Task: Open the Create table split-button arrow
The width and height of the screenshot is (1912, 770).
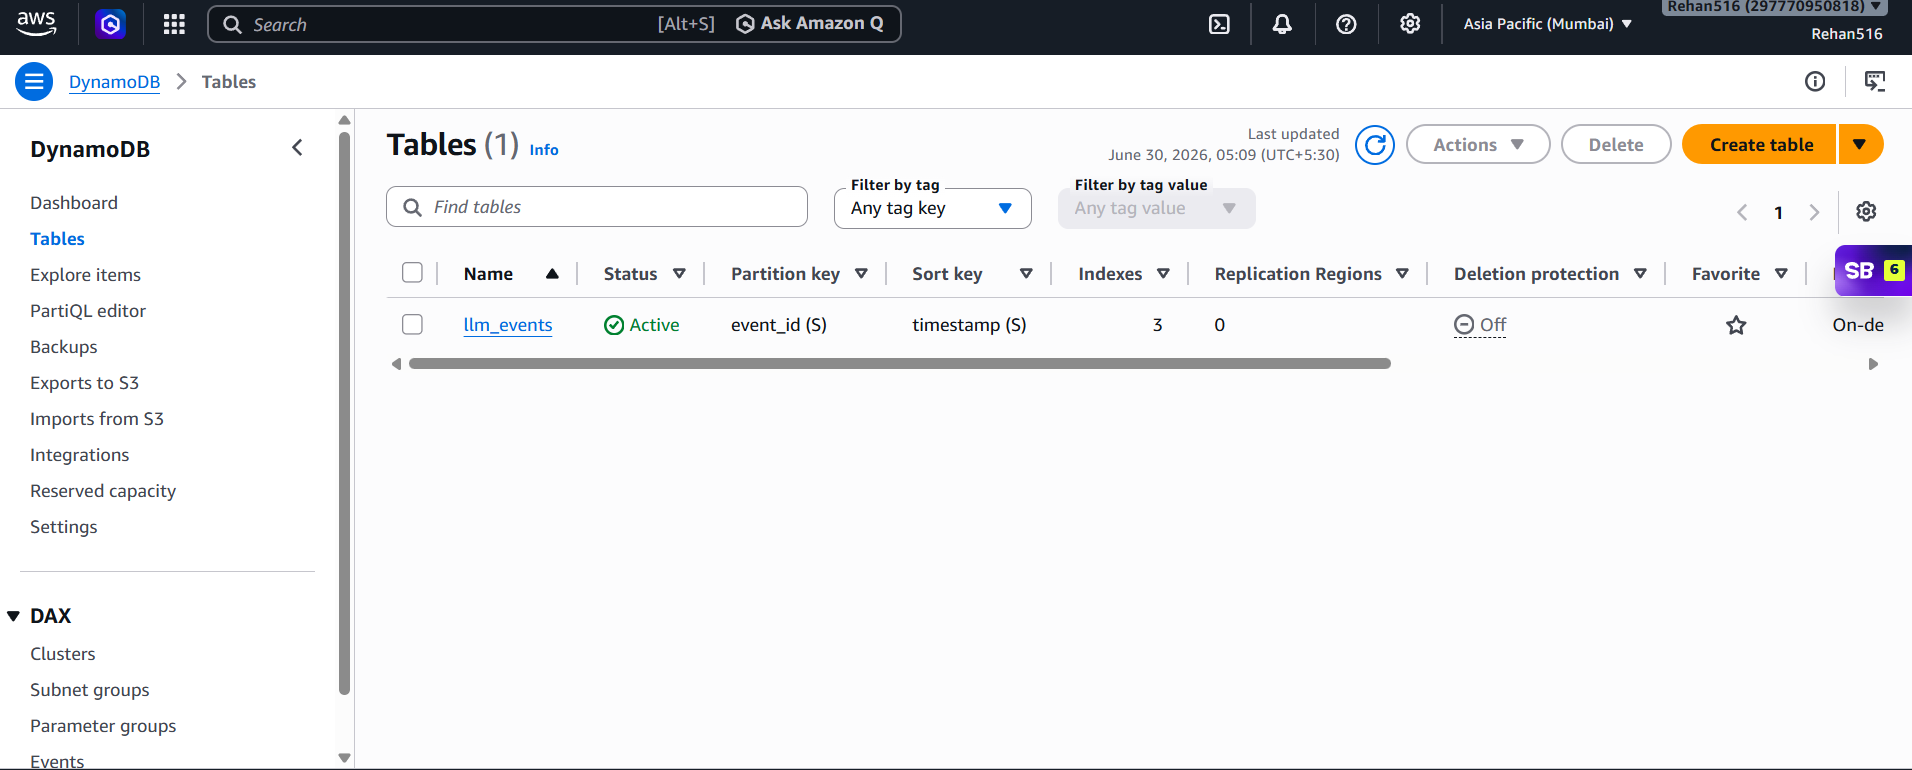Action: click(x=1860, y=145)
